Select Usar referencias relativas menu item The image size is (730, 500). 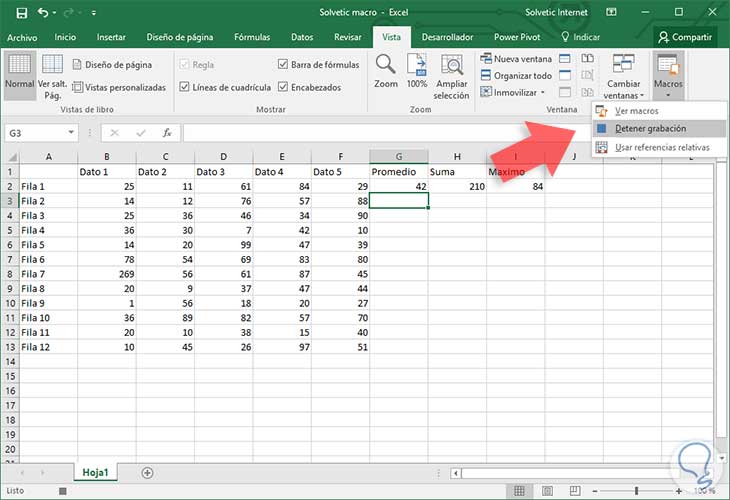[x=659, y=147]
